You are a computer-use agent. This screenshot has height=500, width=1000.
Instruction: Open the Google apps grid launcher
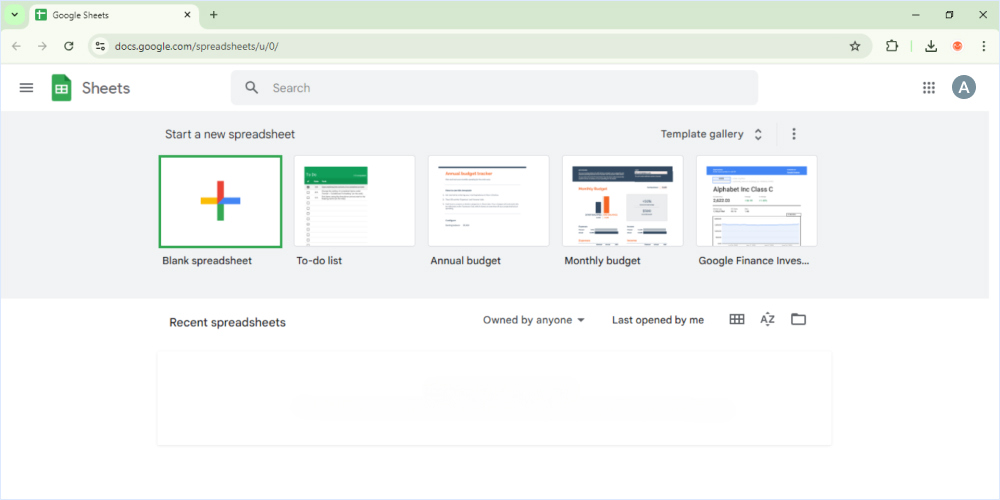pyautogui.click(x=928, y=88)
